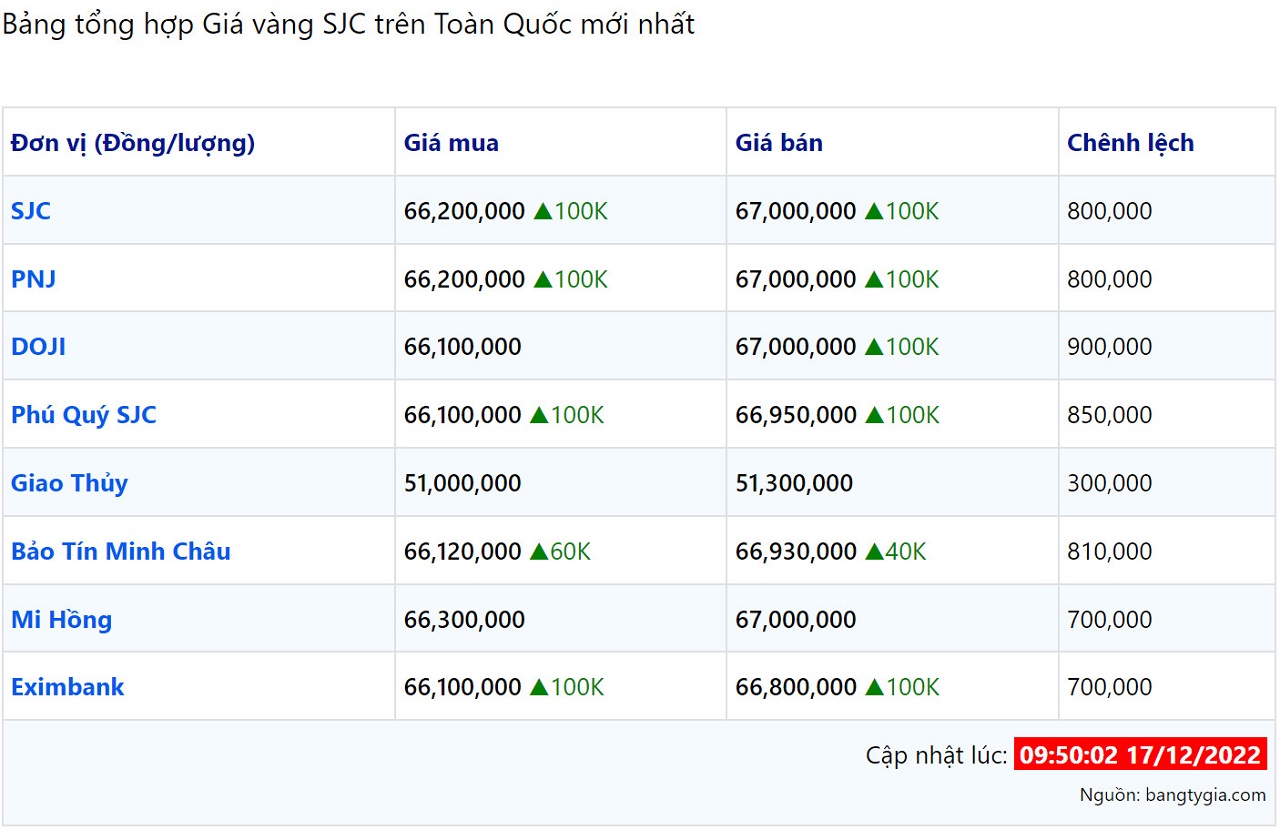Click Bảo Tín Minh Châu buy price 66,120,000

(462, 551)
